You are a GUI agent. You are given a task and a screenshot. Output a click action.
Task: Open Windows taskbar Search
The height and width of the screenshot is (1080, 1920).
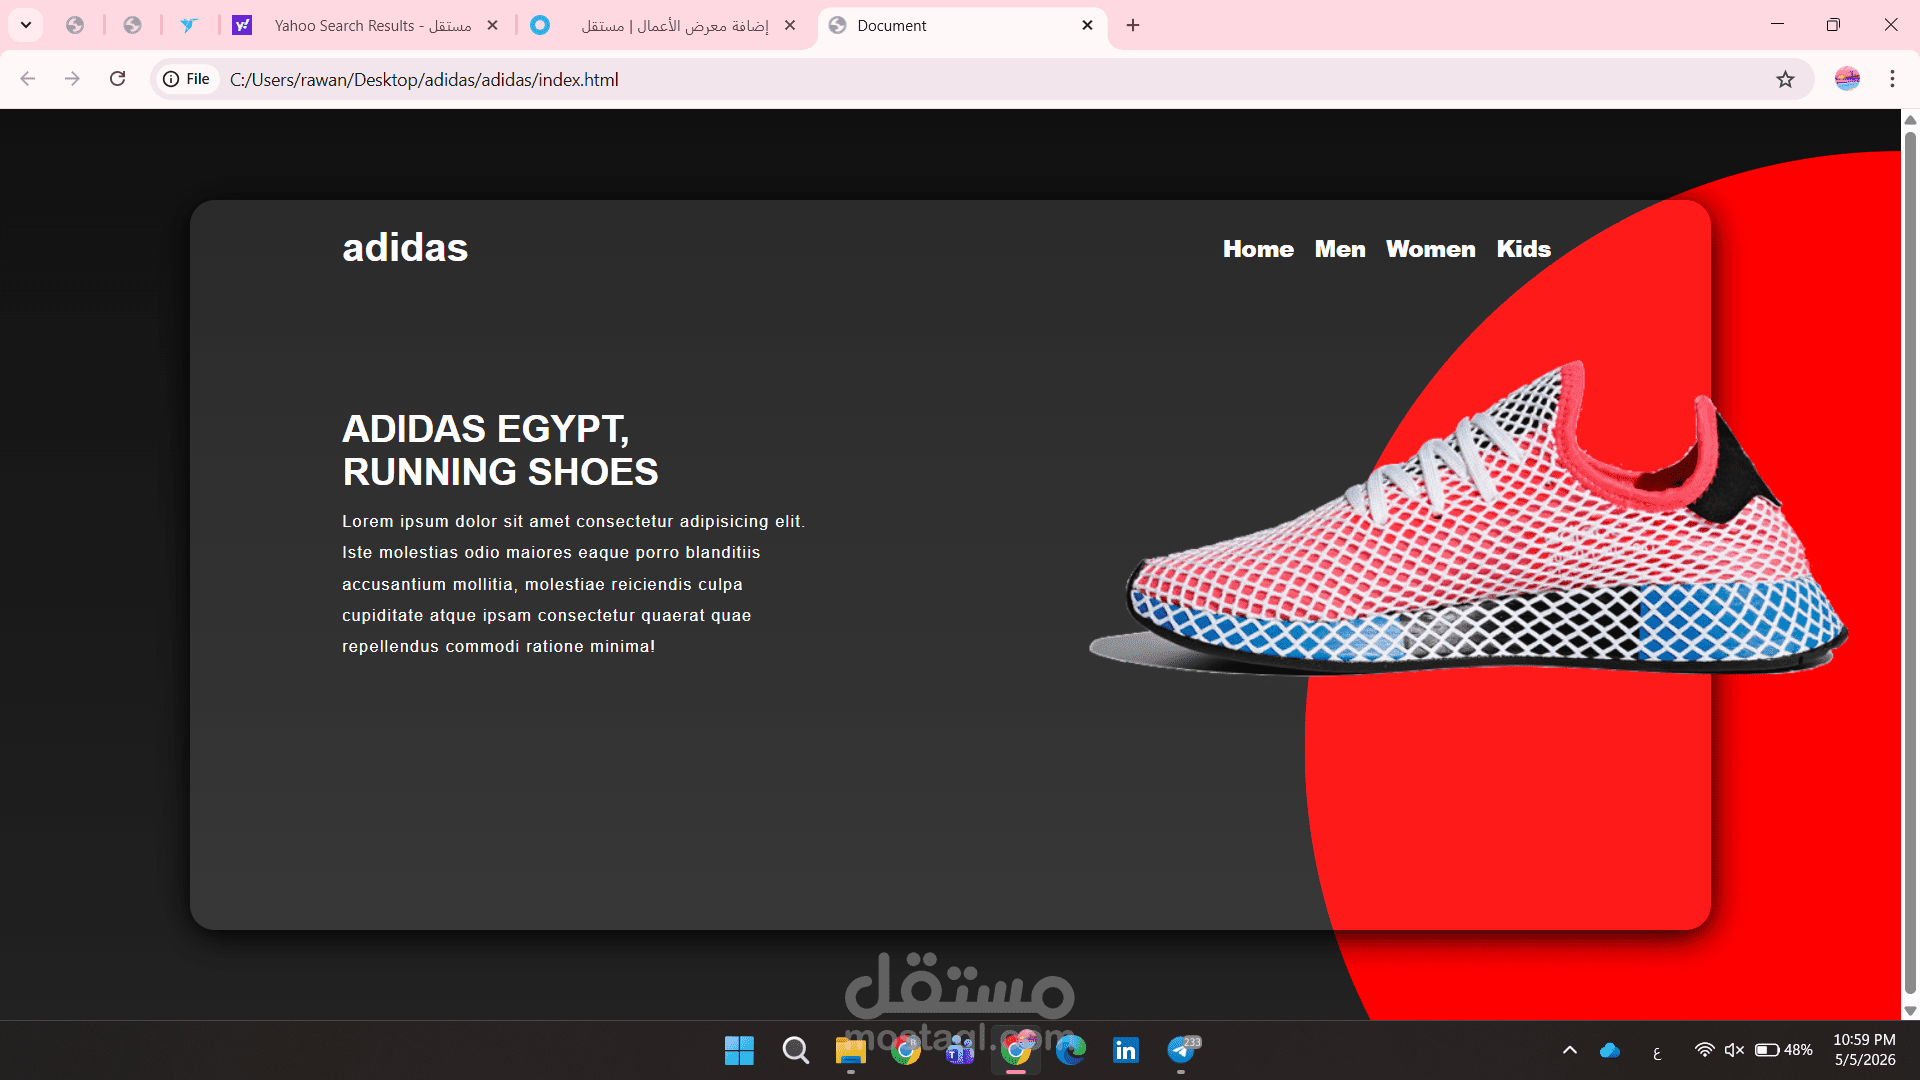pos(795,1050)
